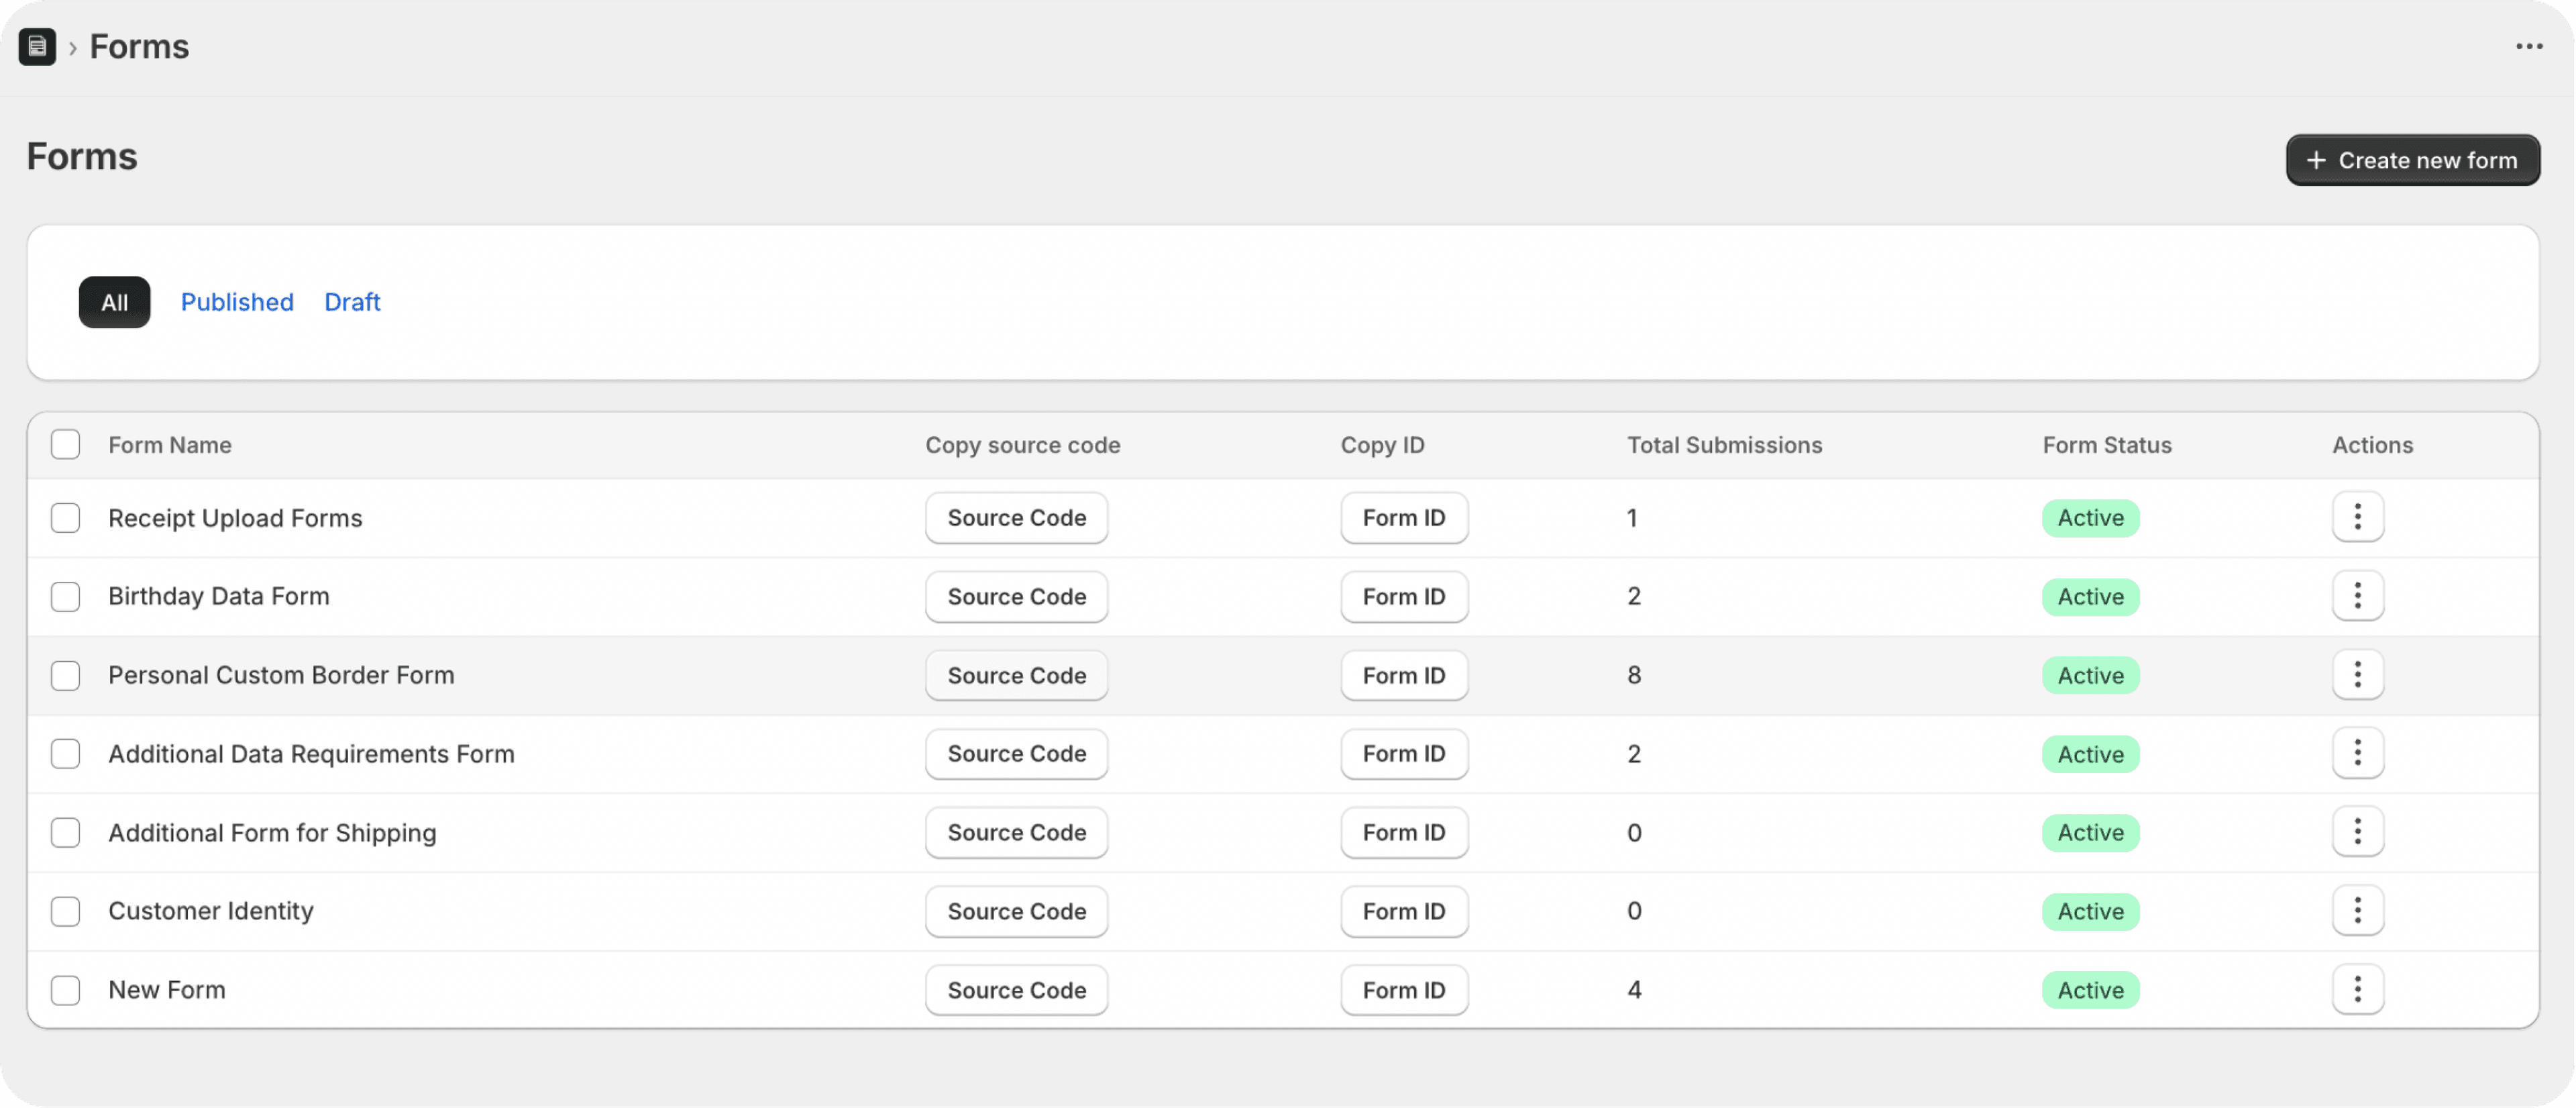2576x1108 pixels.
Task: Switch to the Published tab
Action: (x=237, y=302)
